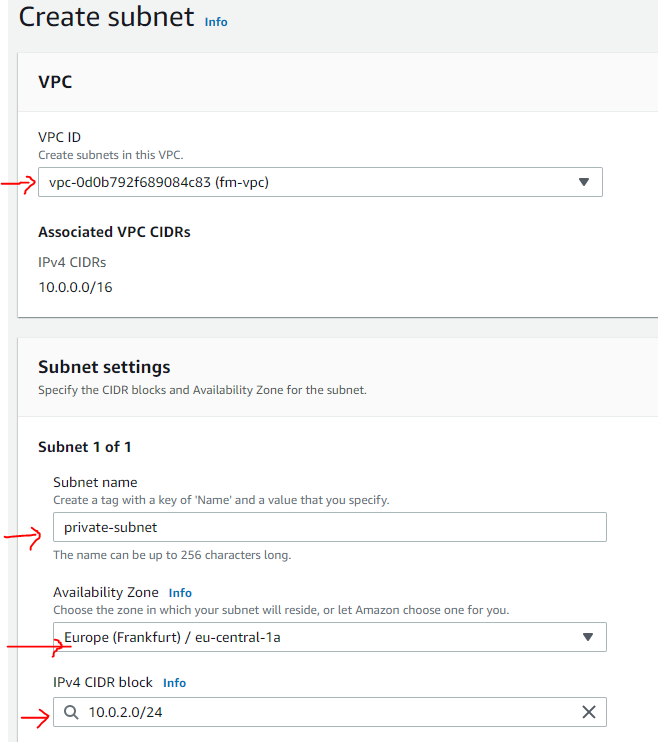Click the Subnet settings section heading

(x=104, y=367)
